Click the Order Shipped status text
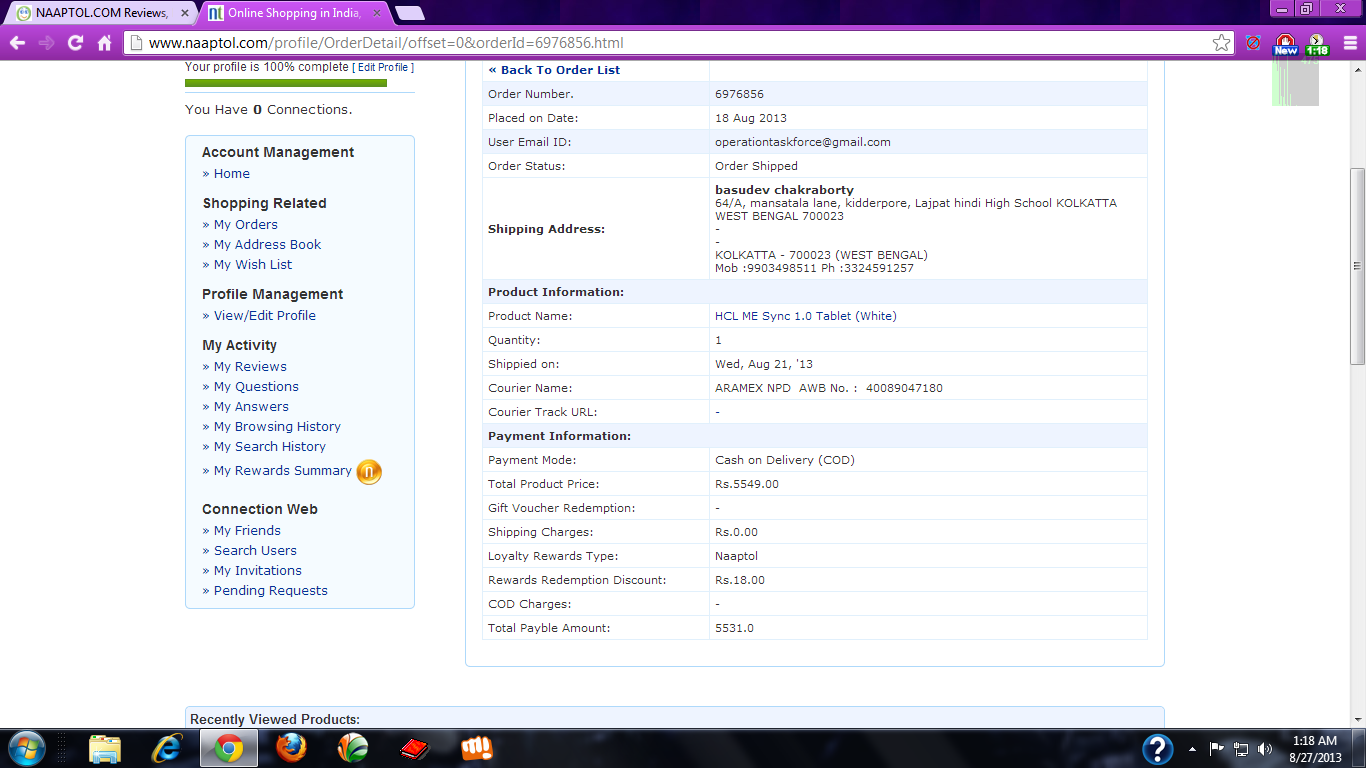The image size is (1366, 768). [x=756, y=166]
